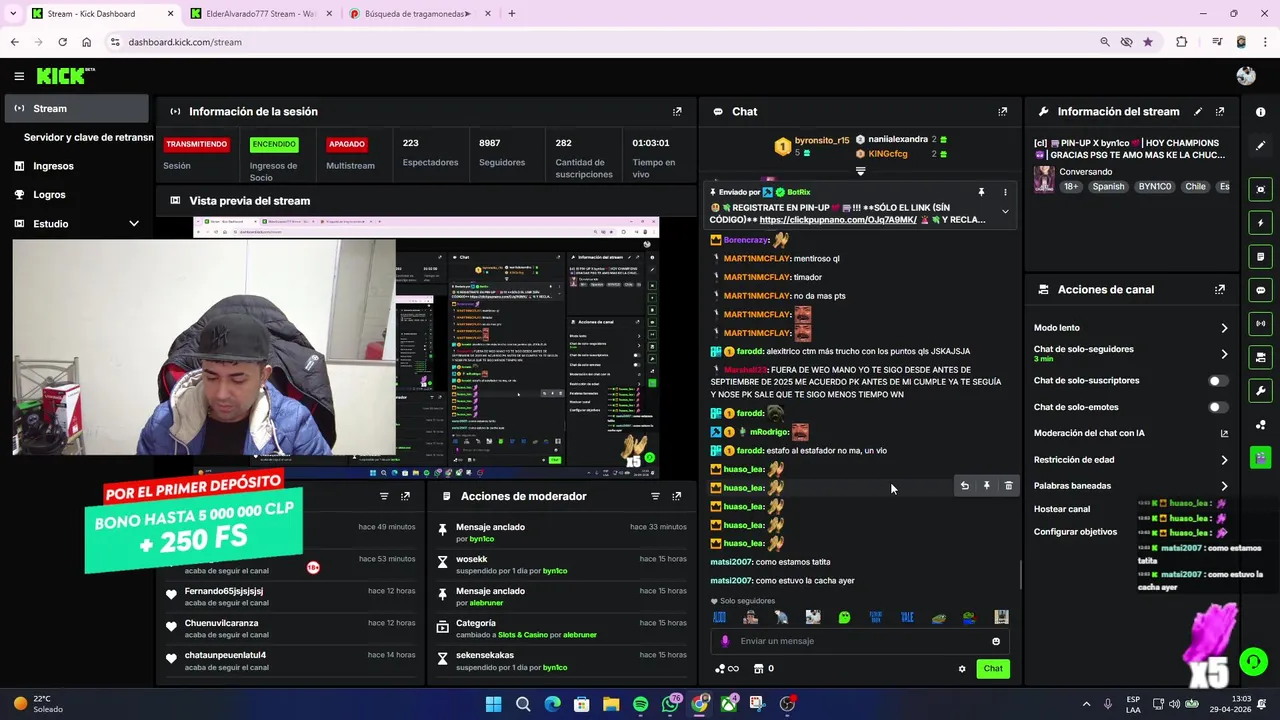Image resolution: width=1280 pixels, height=720 pixels.
Task: Pop out the Acciones de canal panel
Action: tap(1220, 290)
